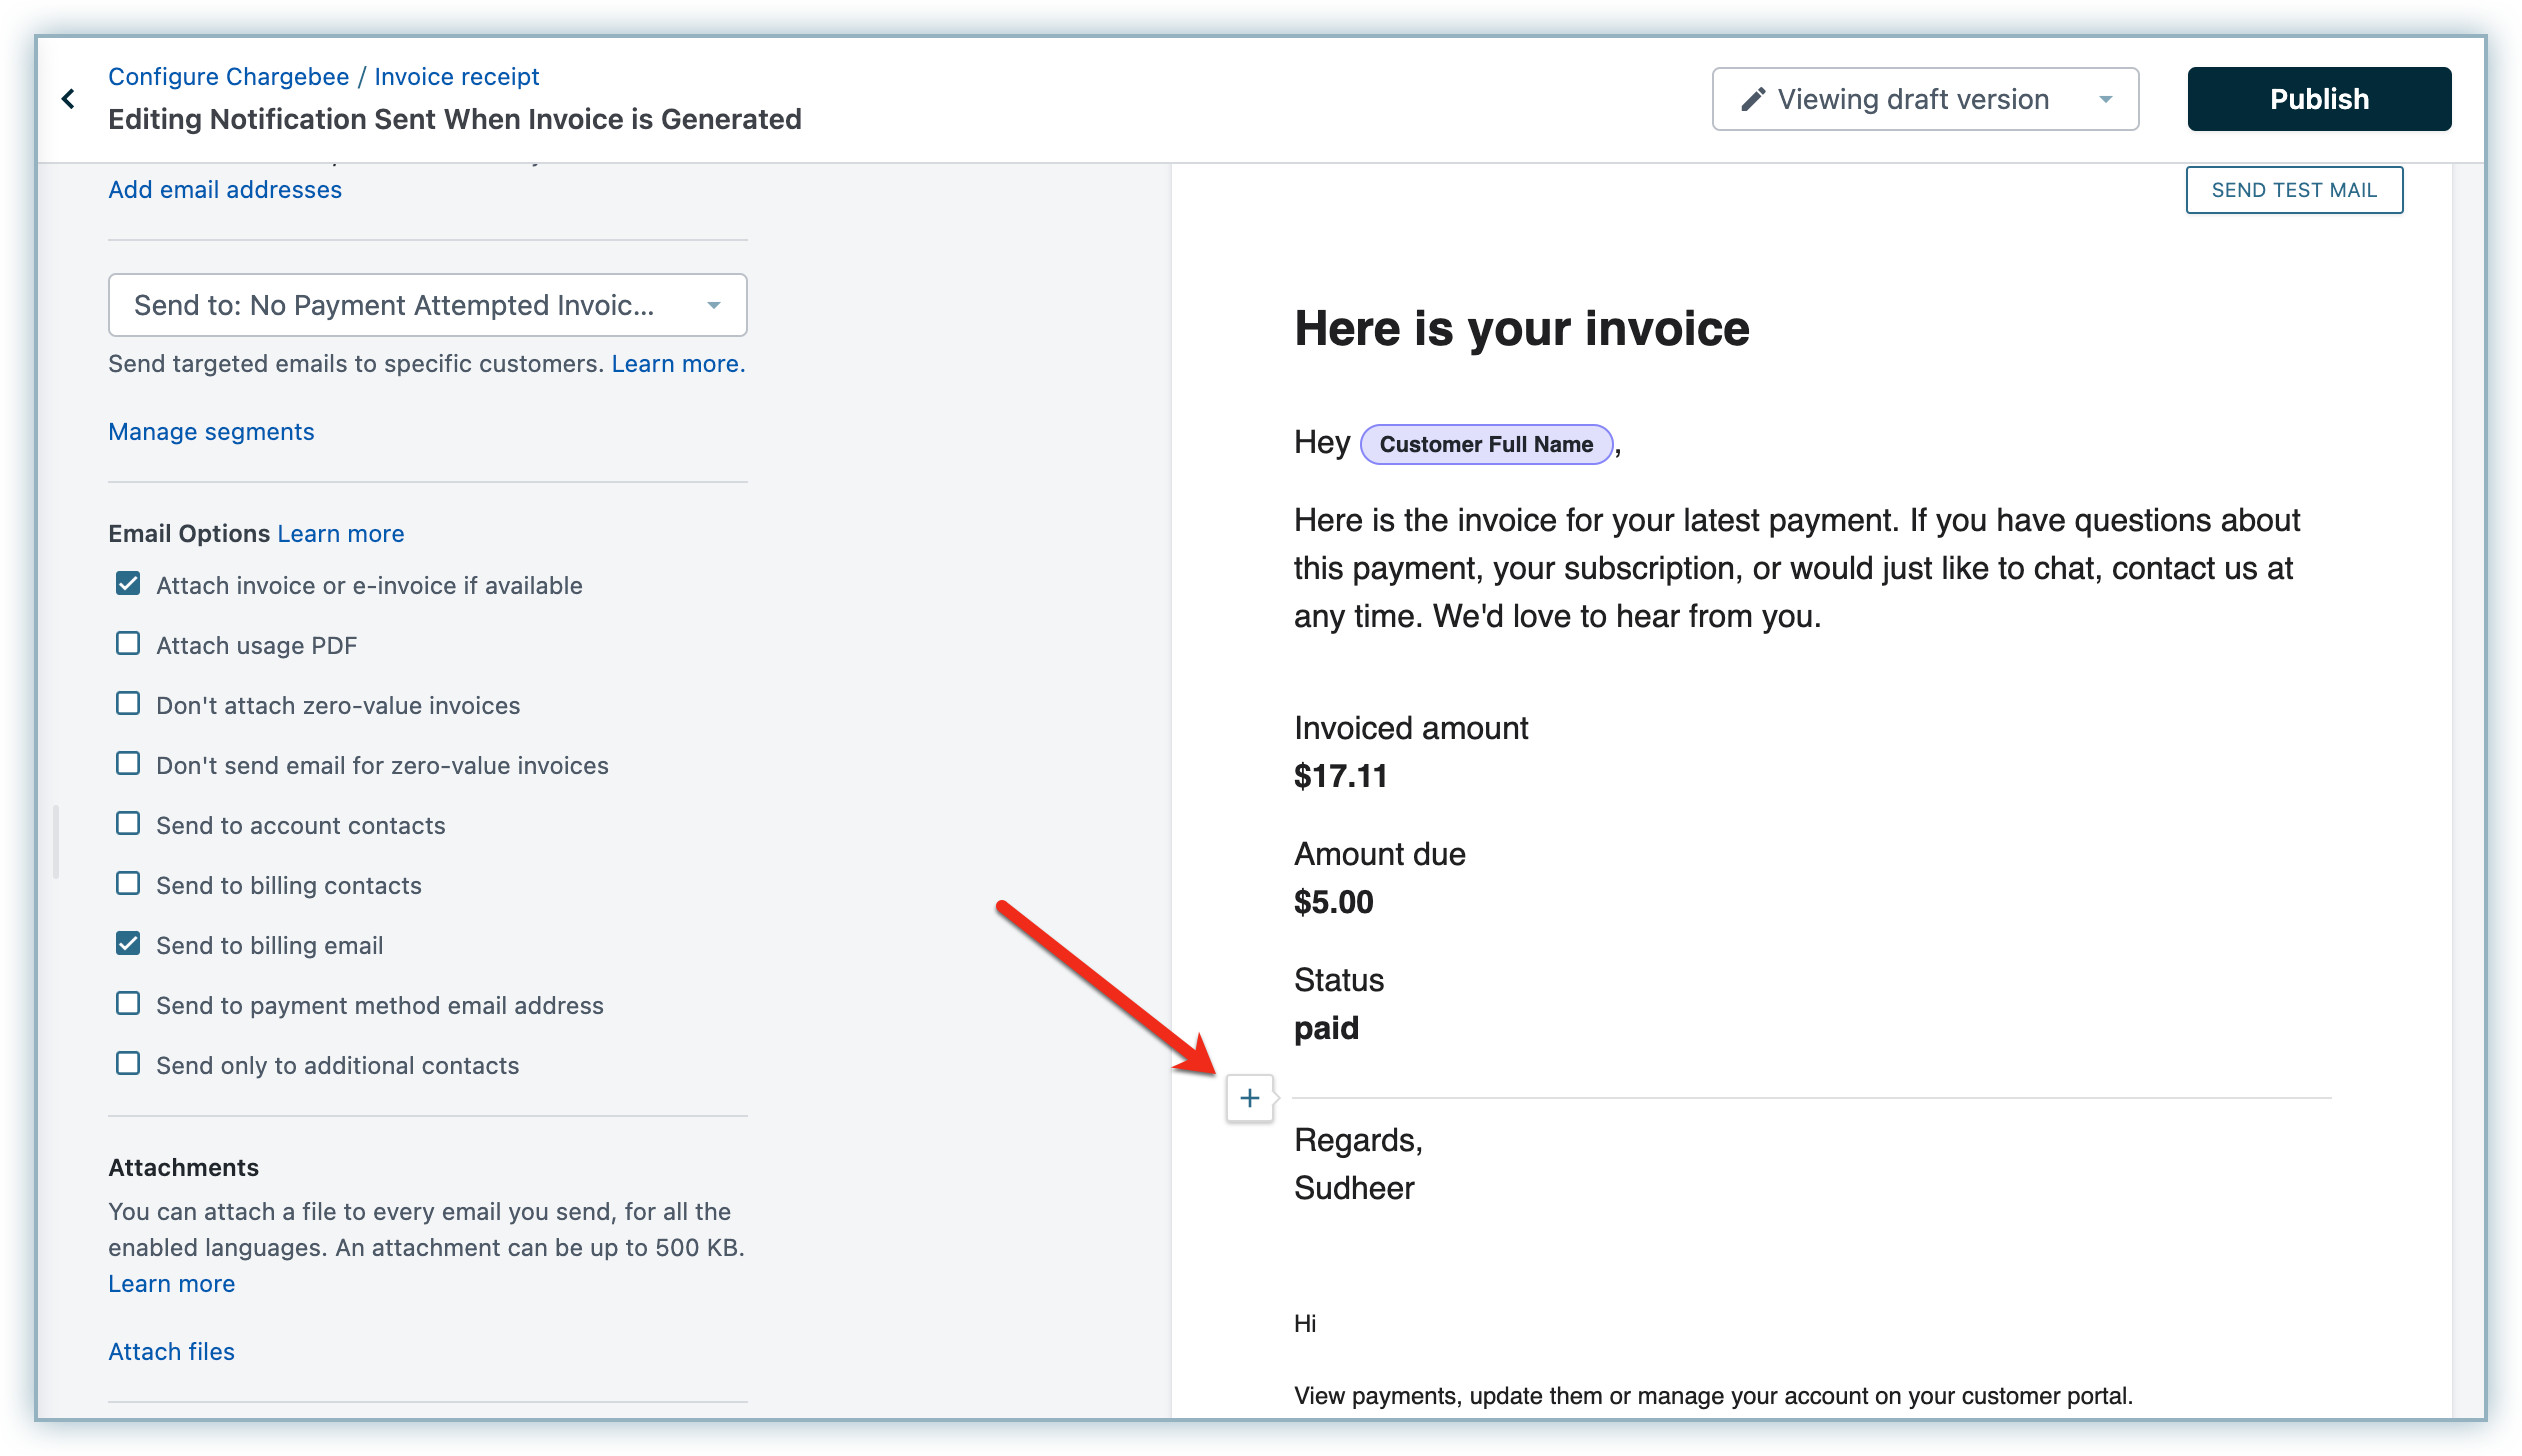The height and width of the screenshot is (1456, 2522).
Task: Click Attach files link
Action: click(x=171, y=1352)
